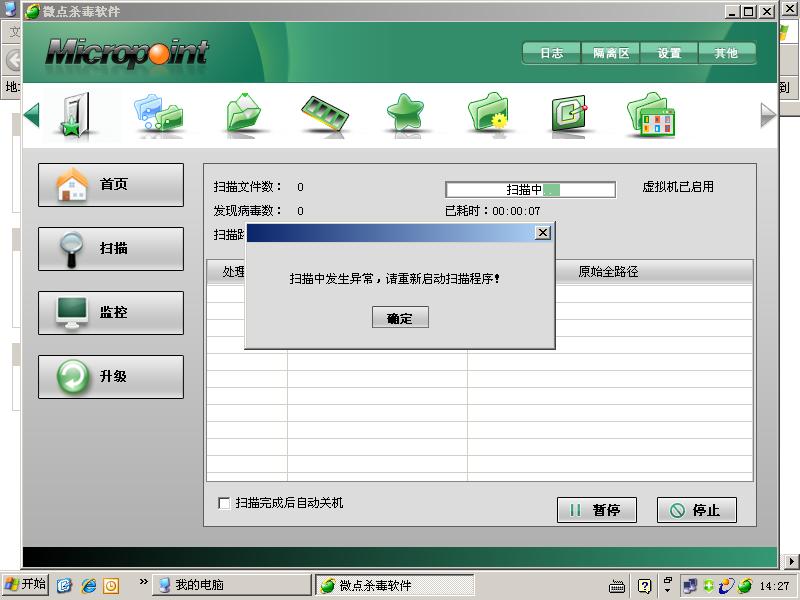Screen dimensions: 800x600
Task: Click the green square arrow icon
Action: point(569,114)
